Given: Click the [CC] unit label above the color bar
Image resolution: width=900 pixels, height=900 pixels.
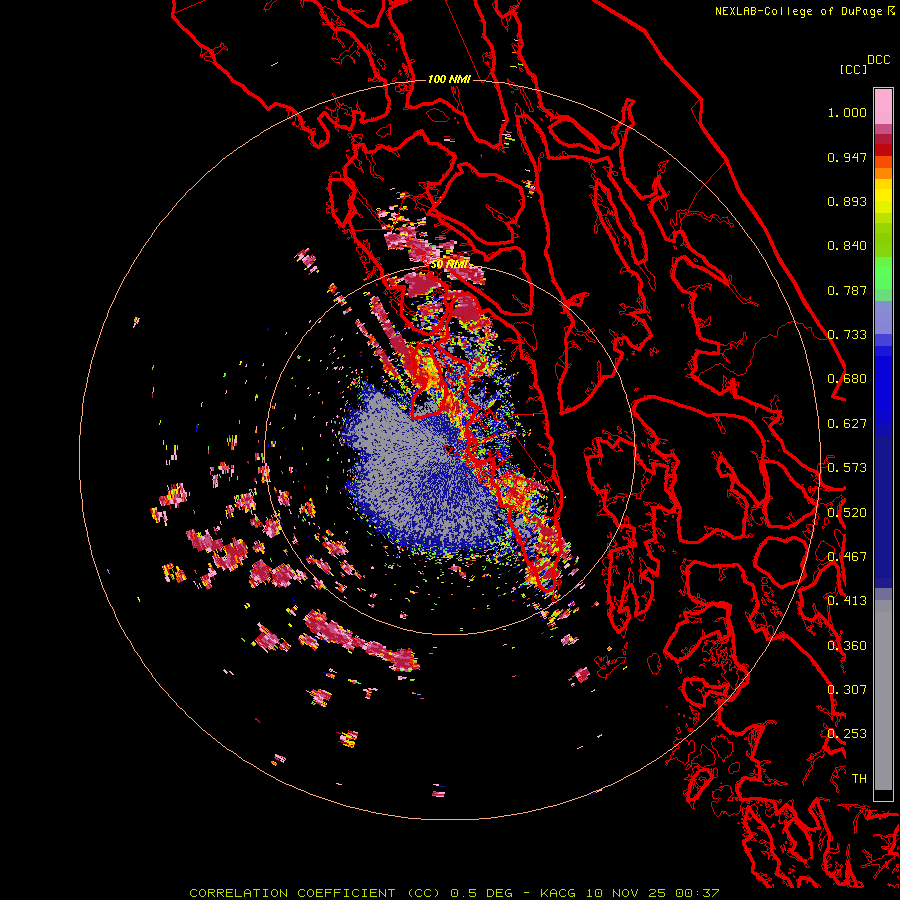Looking at the screenshot, I should pyautogui.click(x=853, y=70).
